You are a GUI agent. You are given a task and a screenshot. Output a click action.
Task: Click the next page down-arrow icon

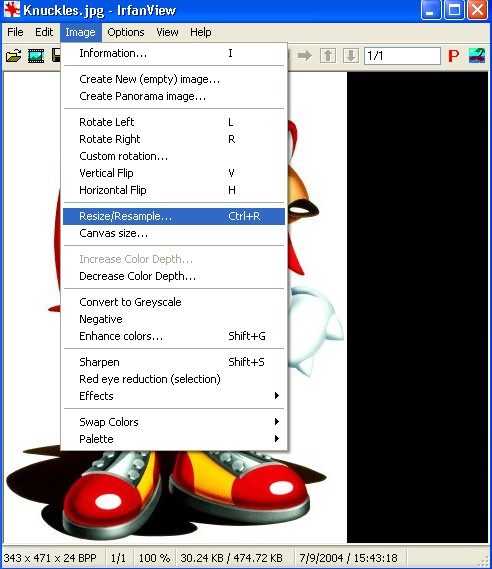pyautogui.click(x=350, y=56)
